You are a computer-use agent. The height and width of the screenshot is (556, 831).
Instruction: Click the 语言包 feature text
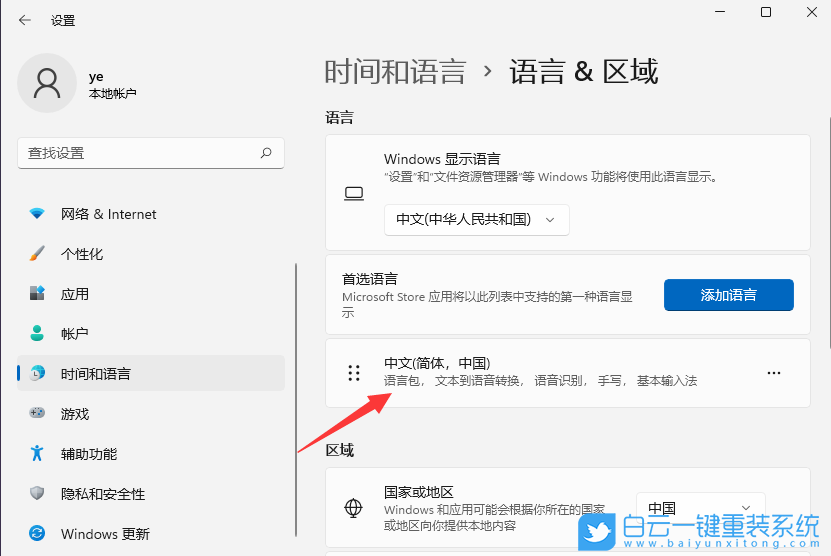[402, 381]
